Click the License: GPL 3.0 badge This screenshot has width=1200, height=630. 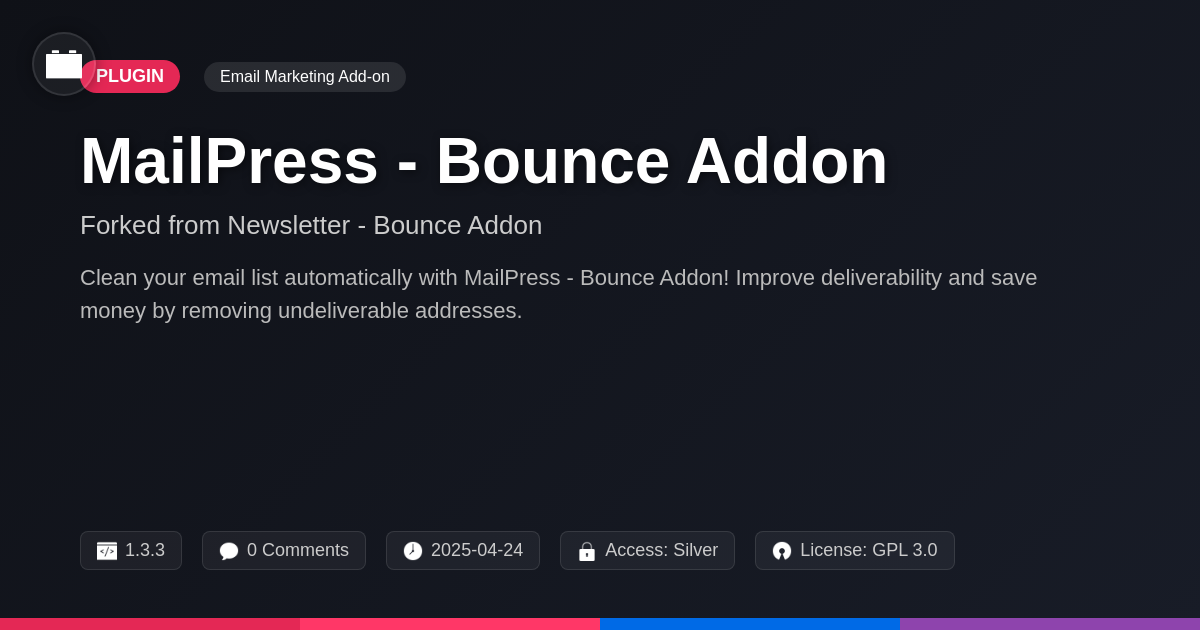pyautogui.click(x=855, y=550)
